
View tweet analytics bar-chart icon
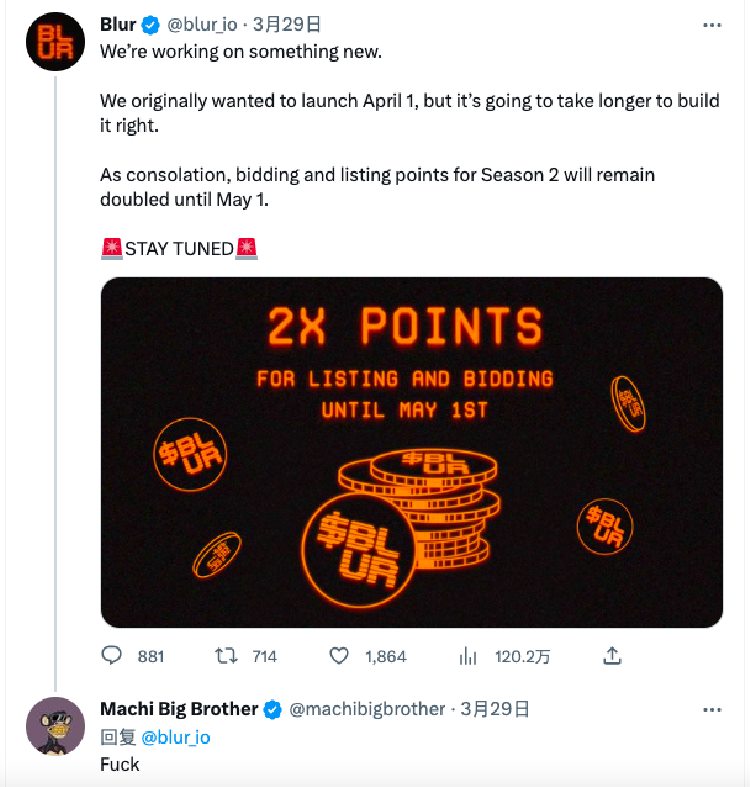pyautogui.click(x=467, y=656)
